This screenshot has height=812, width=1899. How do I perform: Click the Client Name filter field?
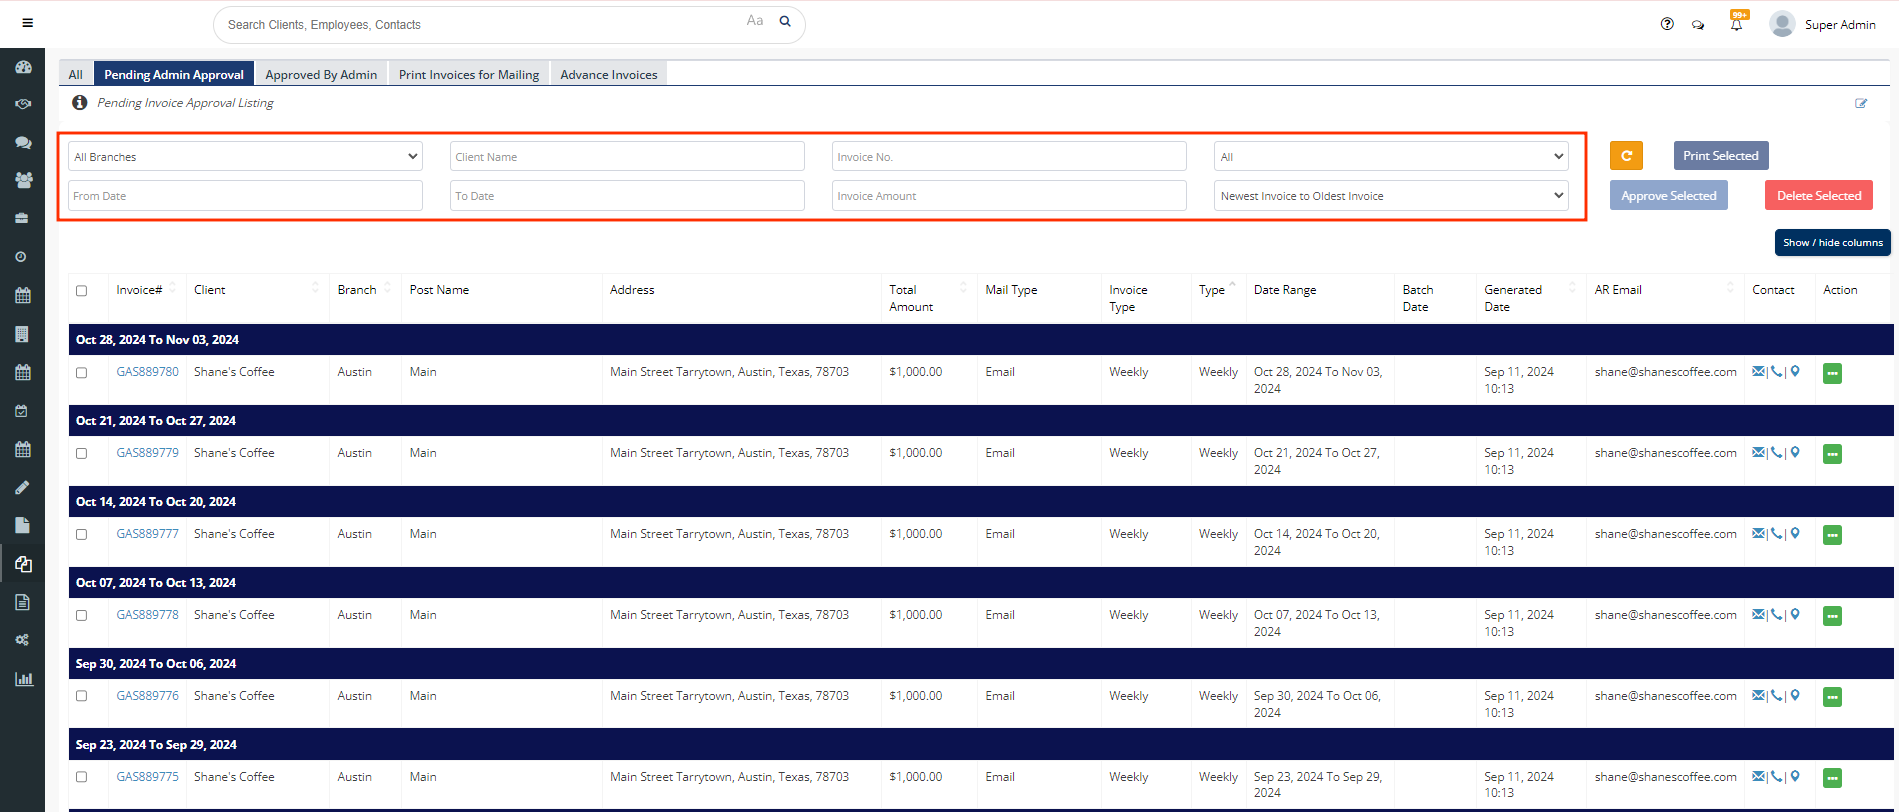627,157
